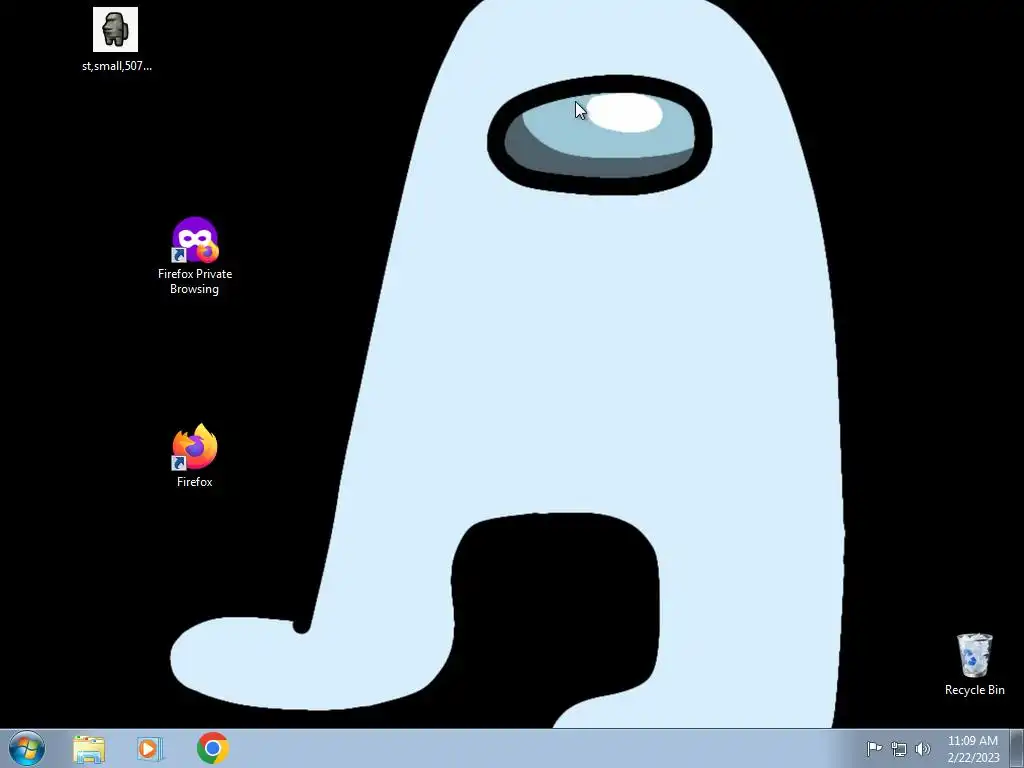Open the network status tray icon
Screen dimensions: 1024x768
coord(899,749)
